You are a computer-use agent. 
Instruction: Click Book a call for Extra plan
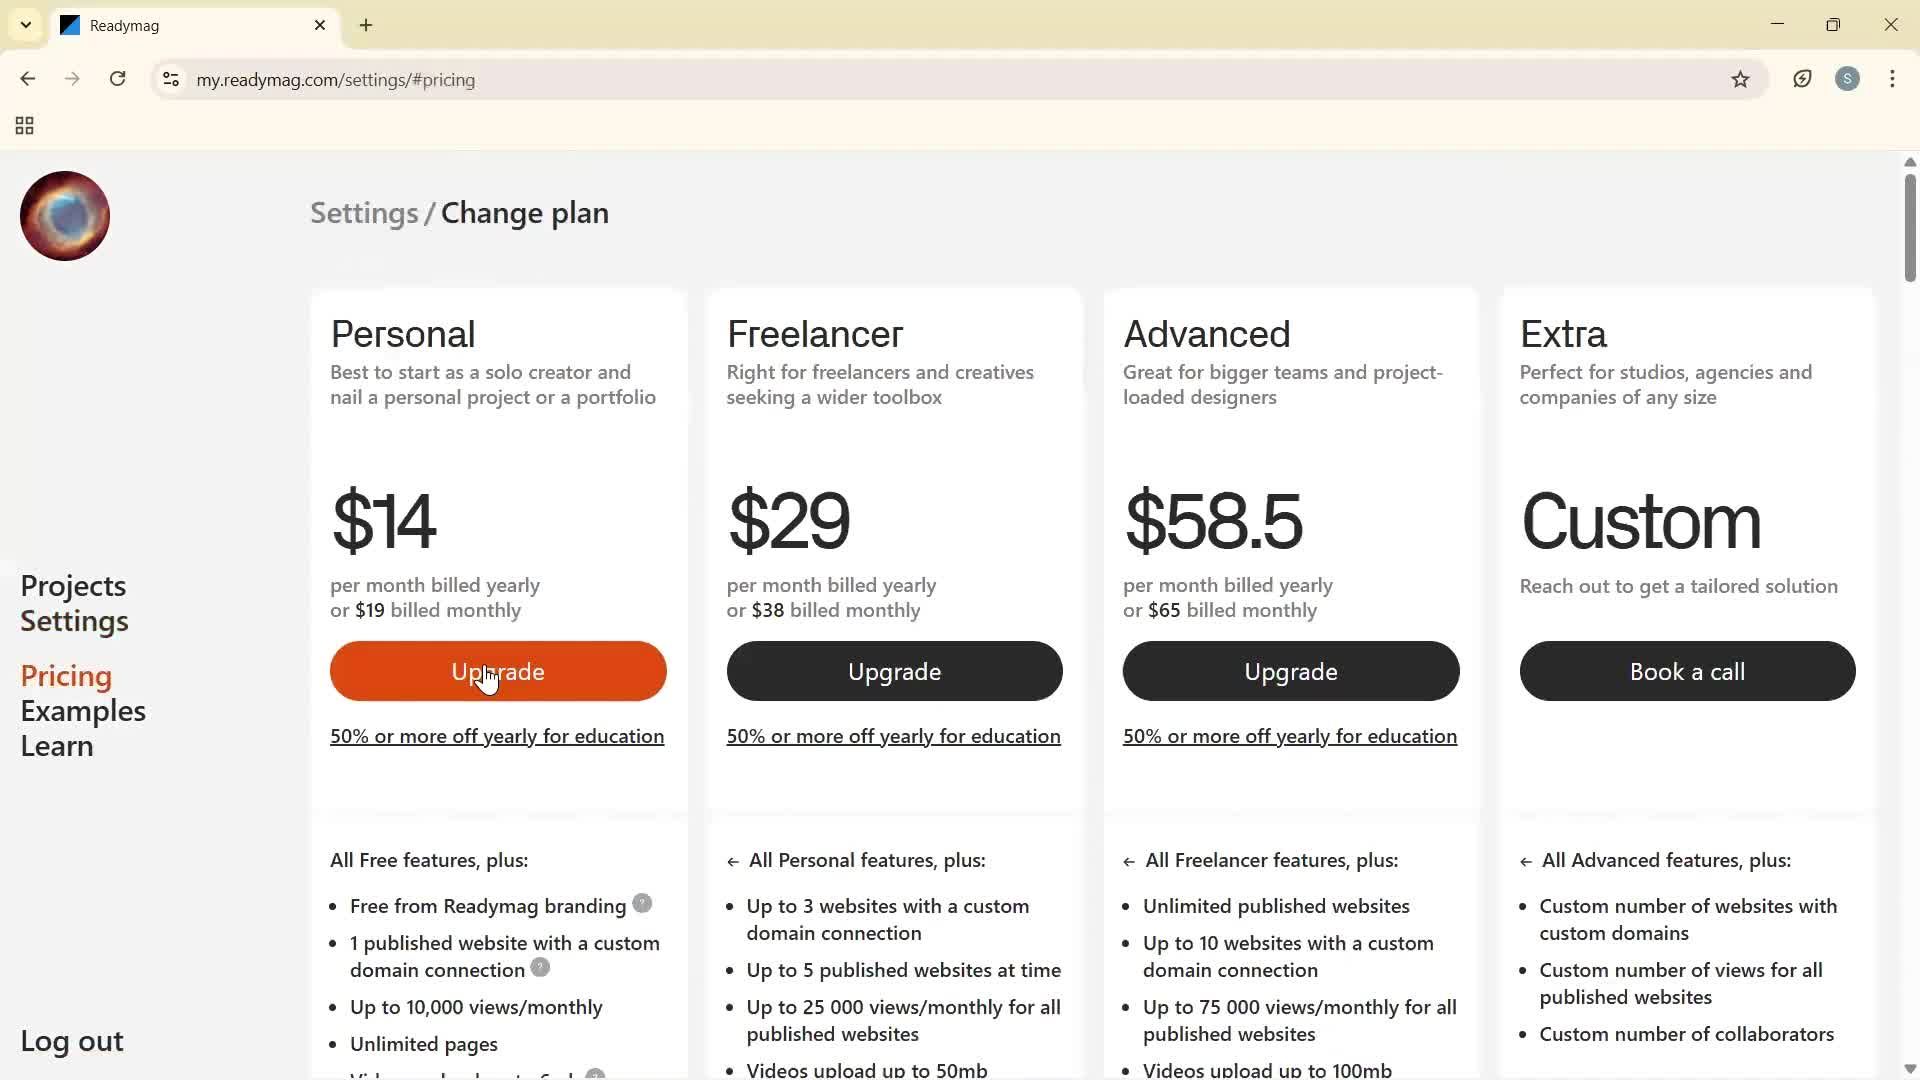1687,671
